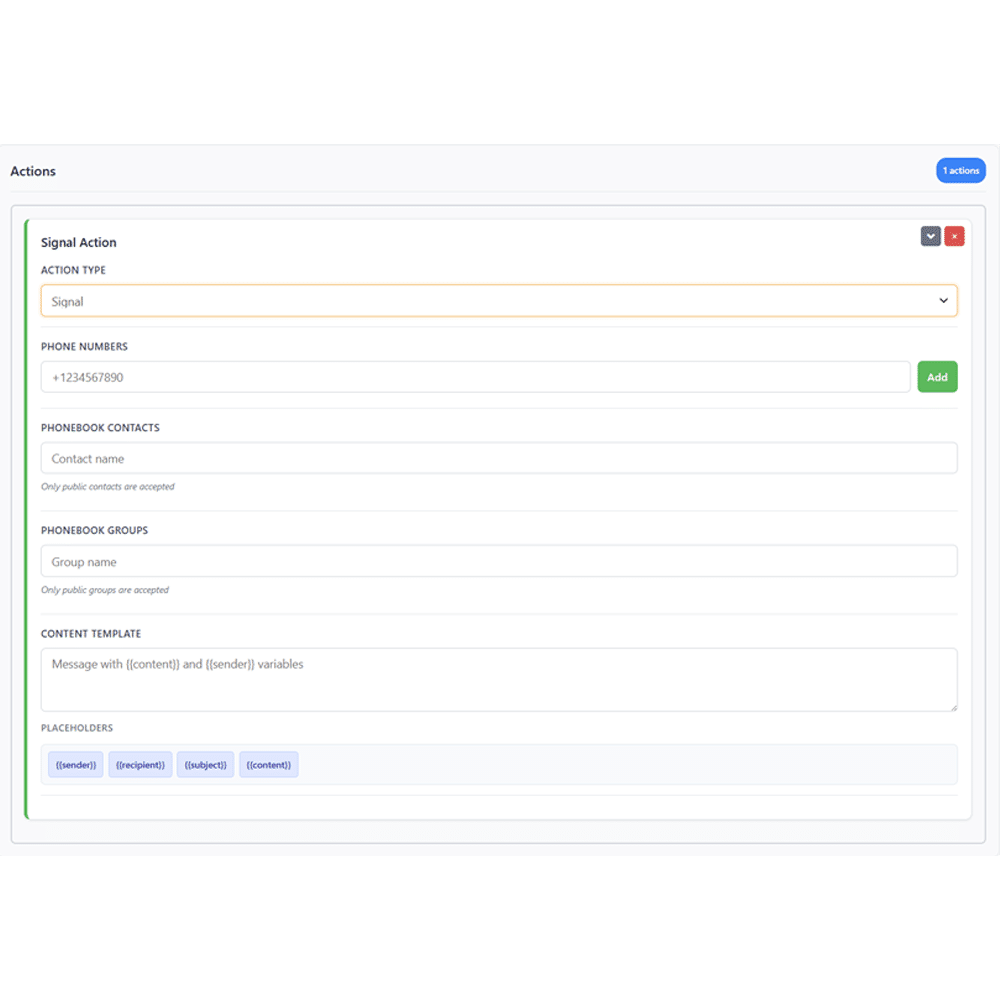Insert the {{sender}} placeholder chip

coord(75,765)
